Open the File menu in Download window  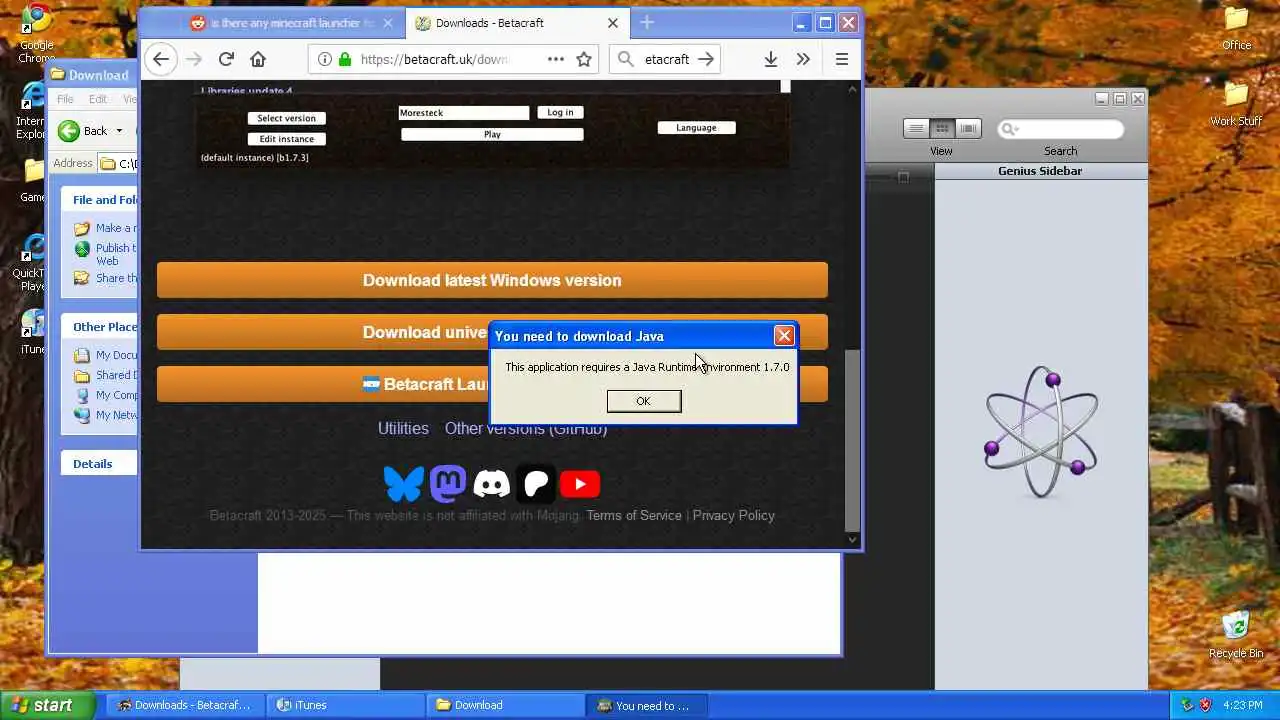tap(65, 99)
